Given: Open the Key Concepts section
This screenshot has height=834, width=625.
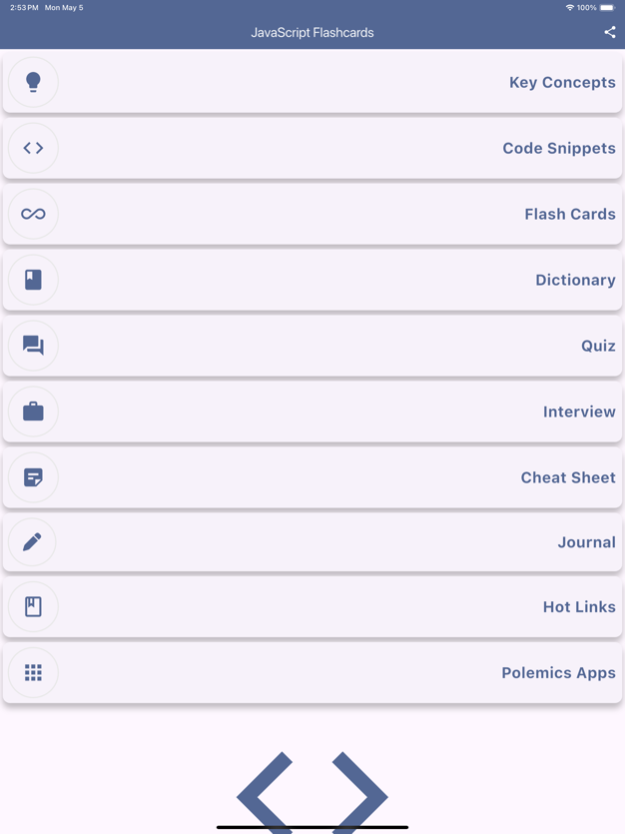Looking at the screenshot, I should 312,82.
